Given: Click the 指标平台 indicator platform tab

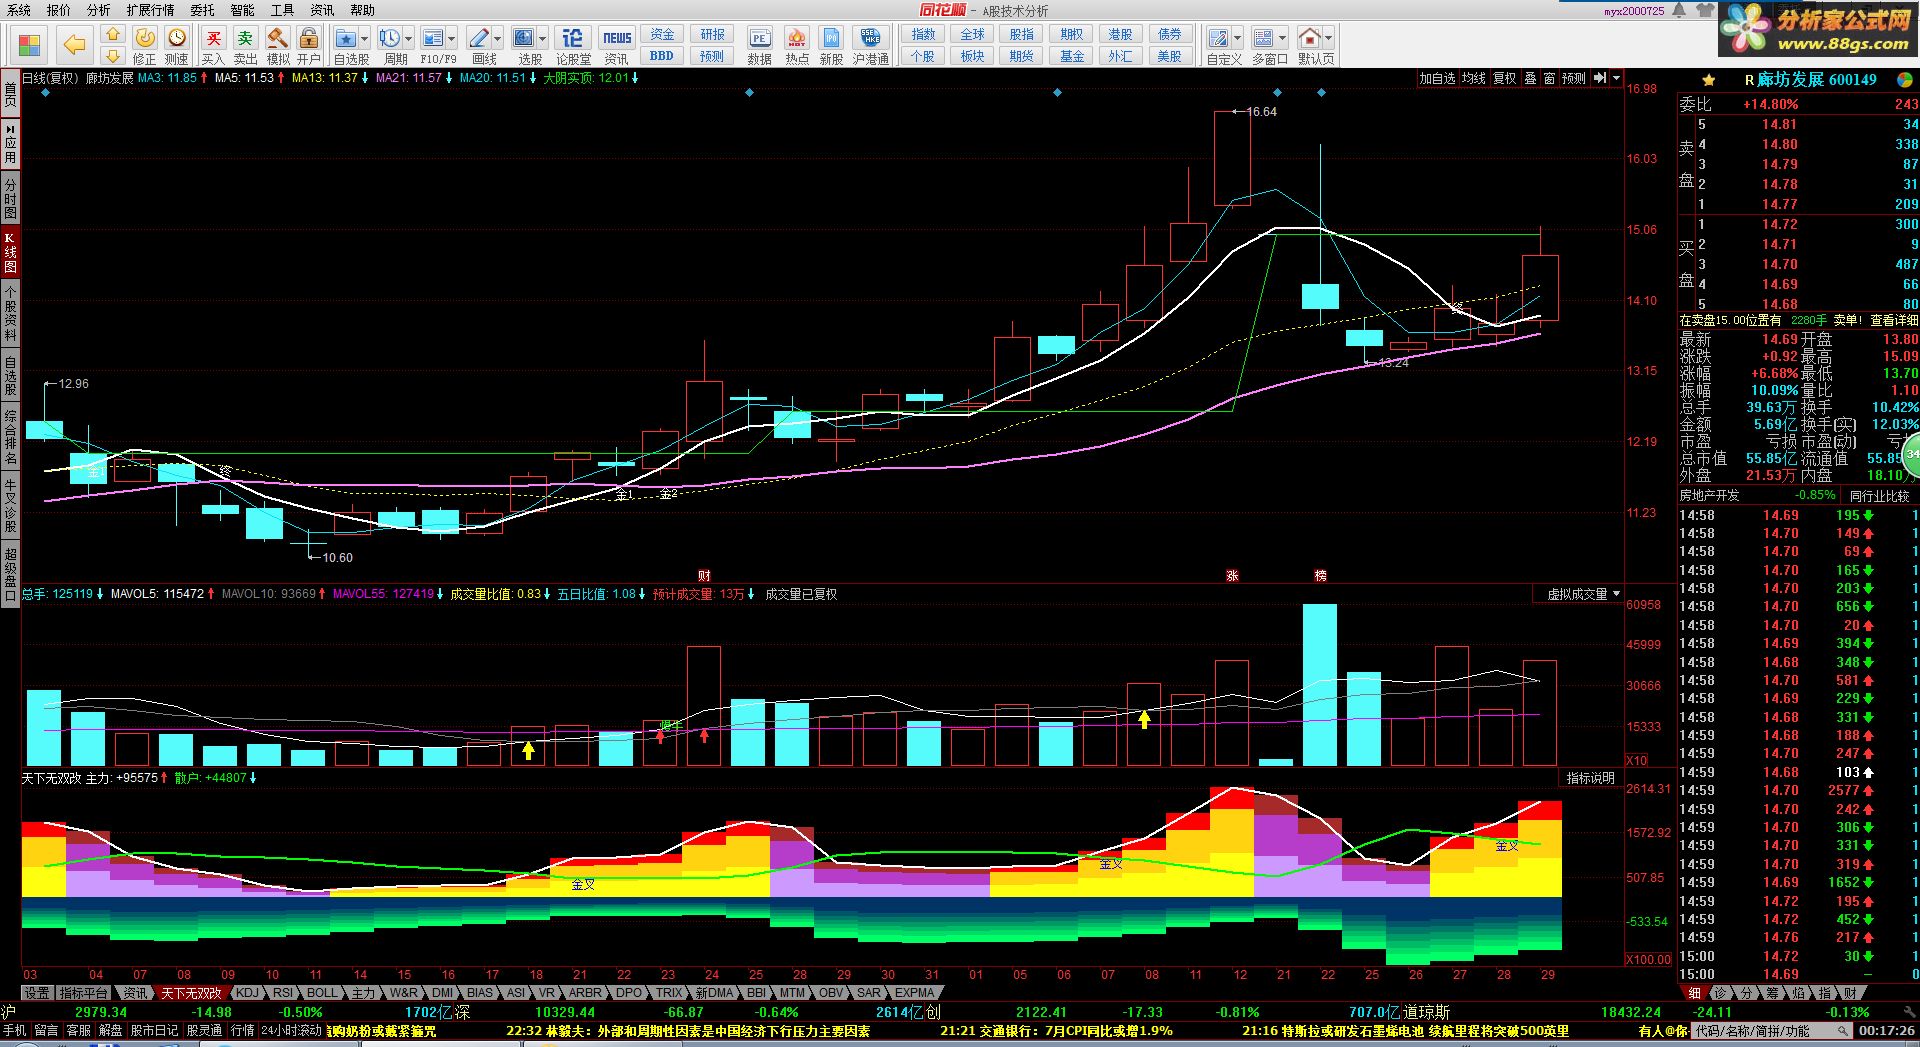Looking at the screenshot, I should [84, 993].
